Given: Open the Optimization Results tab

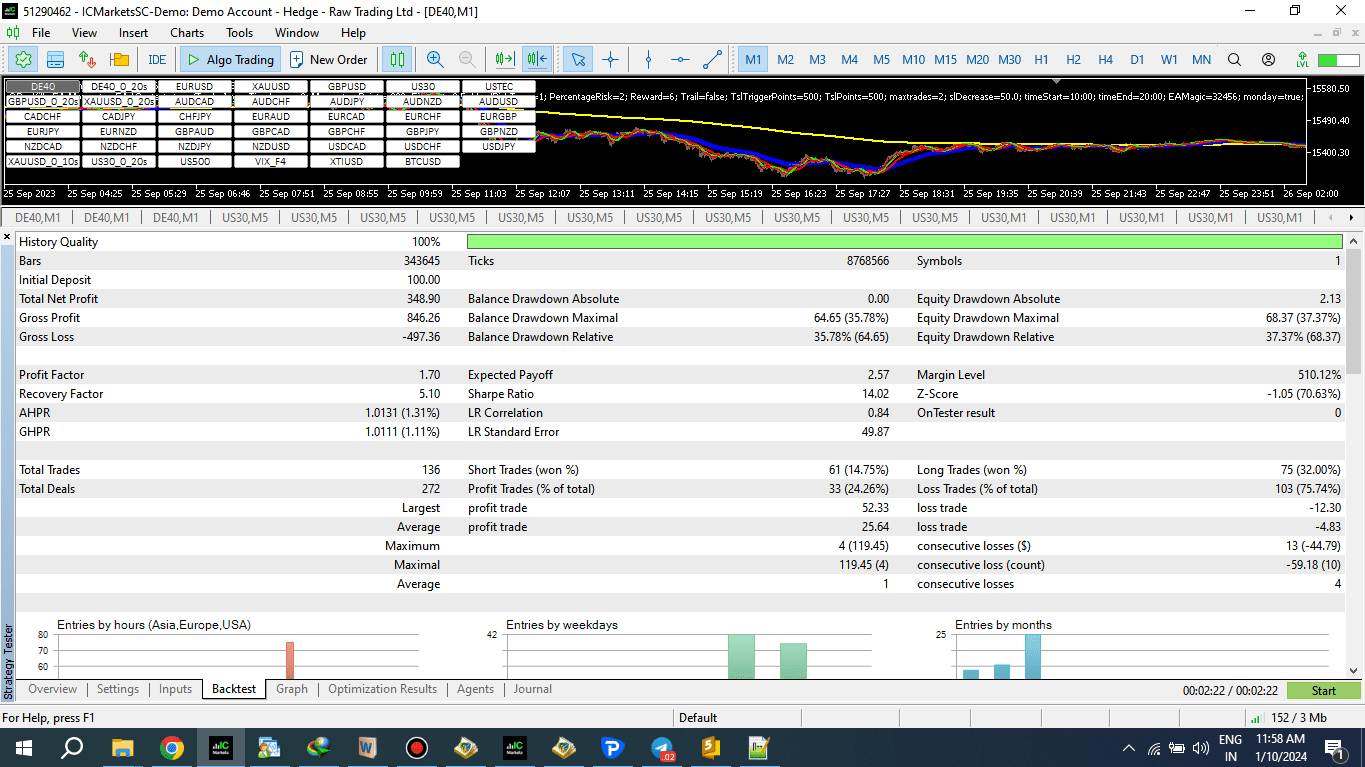Looking at the screenshot, I should pos(382,689).
